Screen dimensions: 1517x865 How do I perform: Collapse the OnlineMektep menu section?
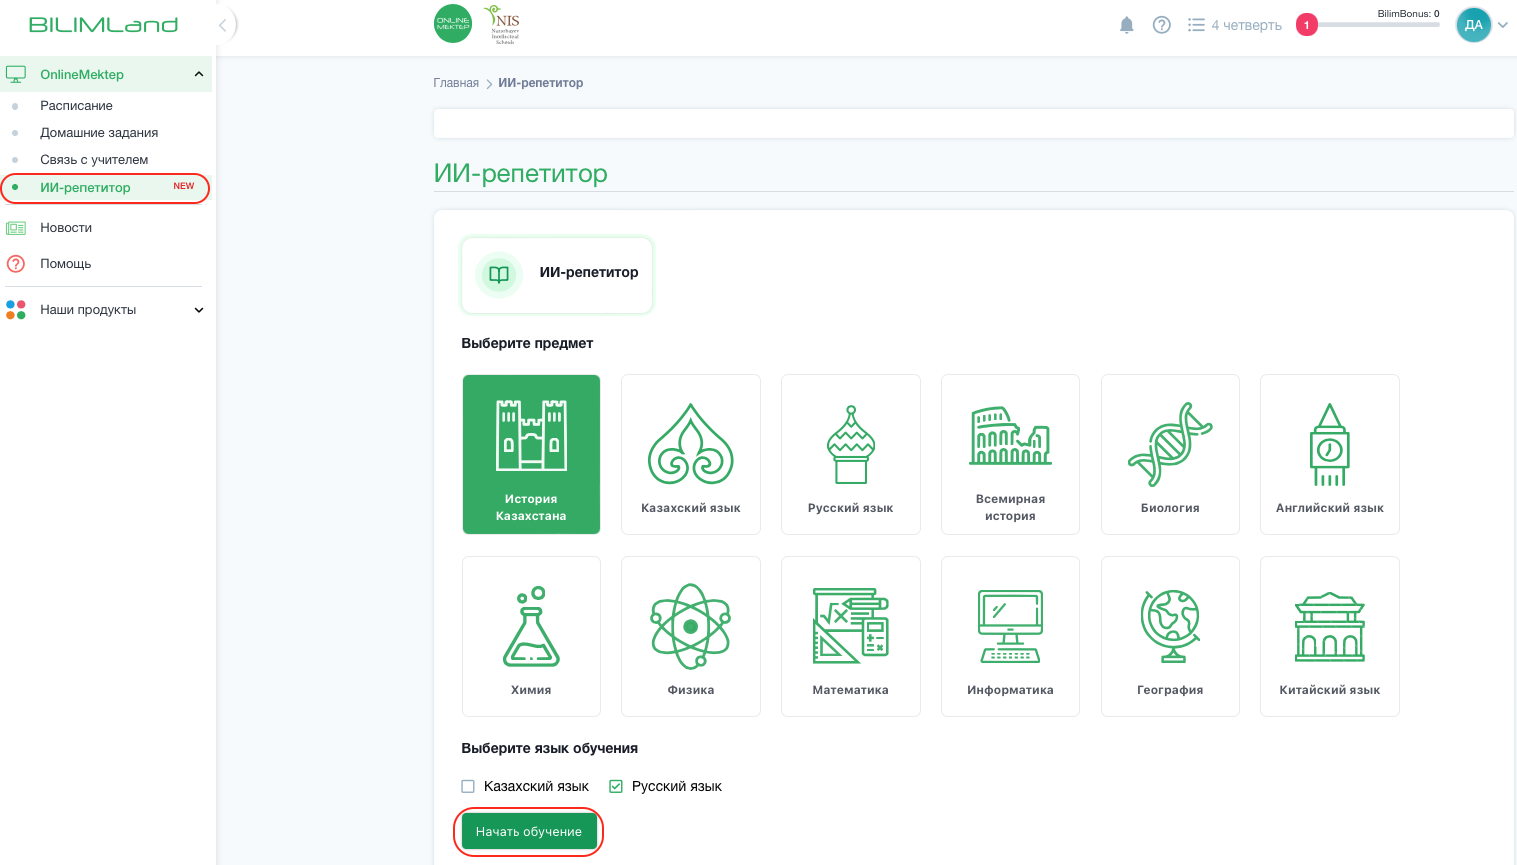[x=199, y=74]
